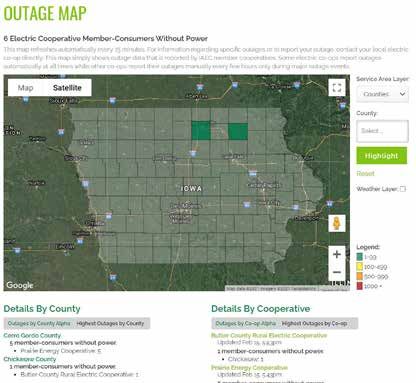Toggle fullscreen map view icon
This screenshot has height=383, width=416.
click(x=337, y=88)
